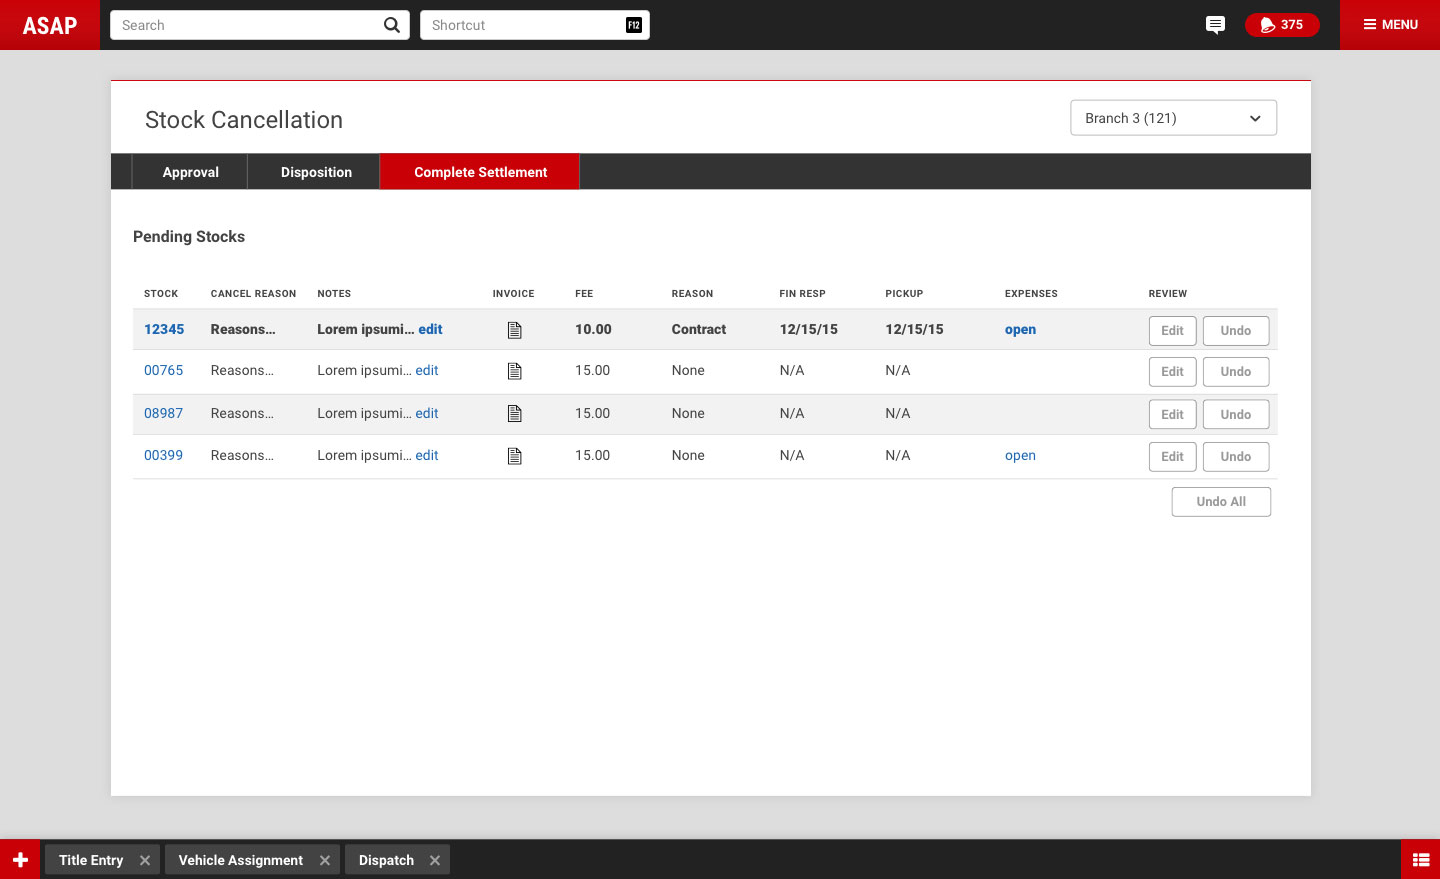Click Edit button for stock 12345
Viewport: 1440px width, 879px height.
point(1172,331)
